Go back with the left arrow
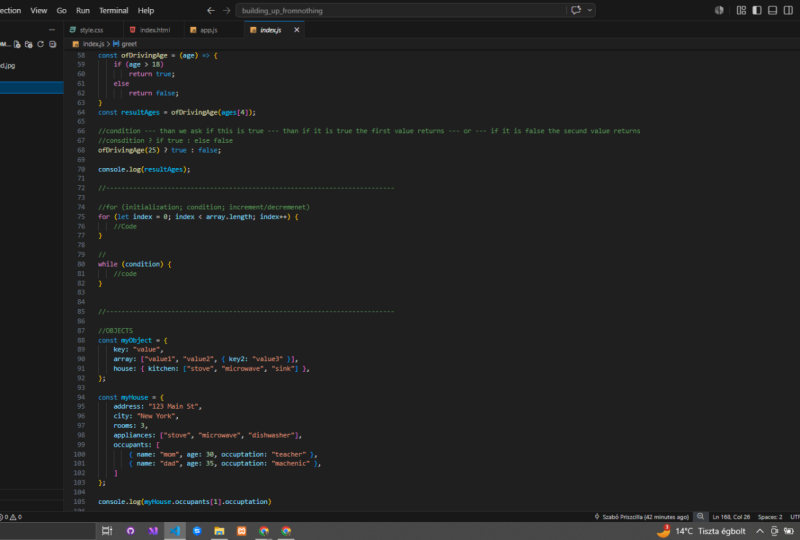Image resolution: width=800 pixels, height=540 pixels. pyautogui.click(x=210, y=10)
